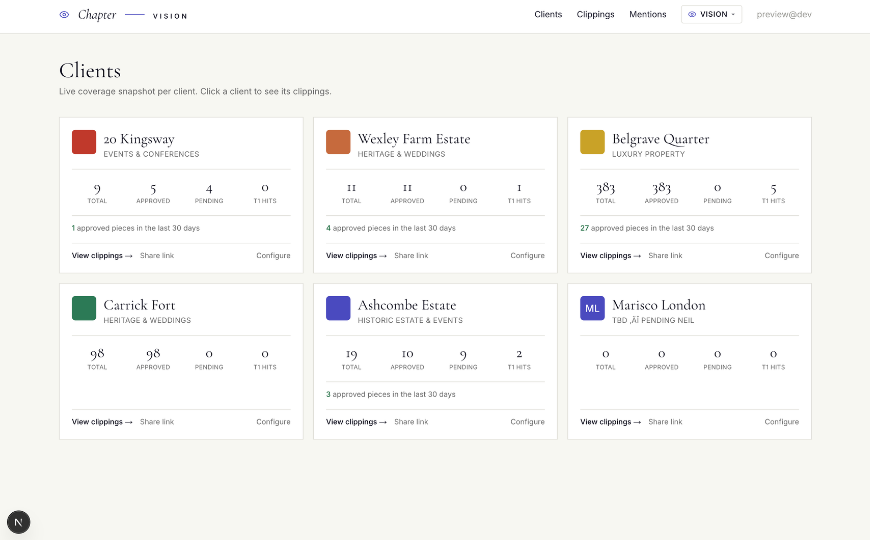Image resolution: width=870 pixels, height=540 pixels.
Task: Click the Wexley Farm Estate orange icon
Action: [x=338, y=142]
